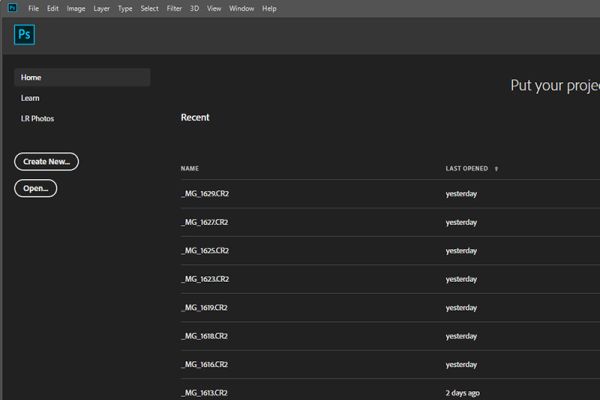The height and width of the screenshot is (400, 600).
Task: Open recent file _MG_1613.CR2
Action: pyautogui.click(x=204, y=393)
